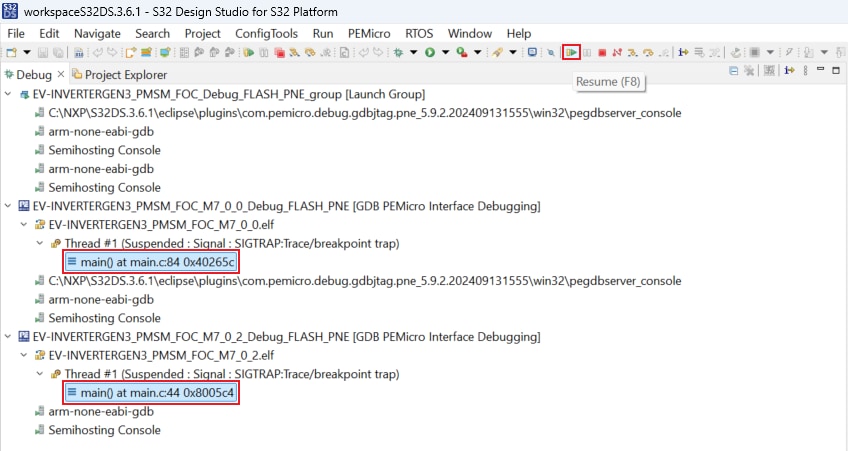Click the Step Over toolbar icon
848x451 pixels.
coord(647,52)
